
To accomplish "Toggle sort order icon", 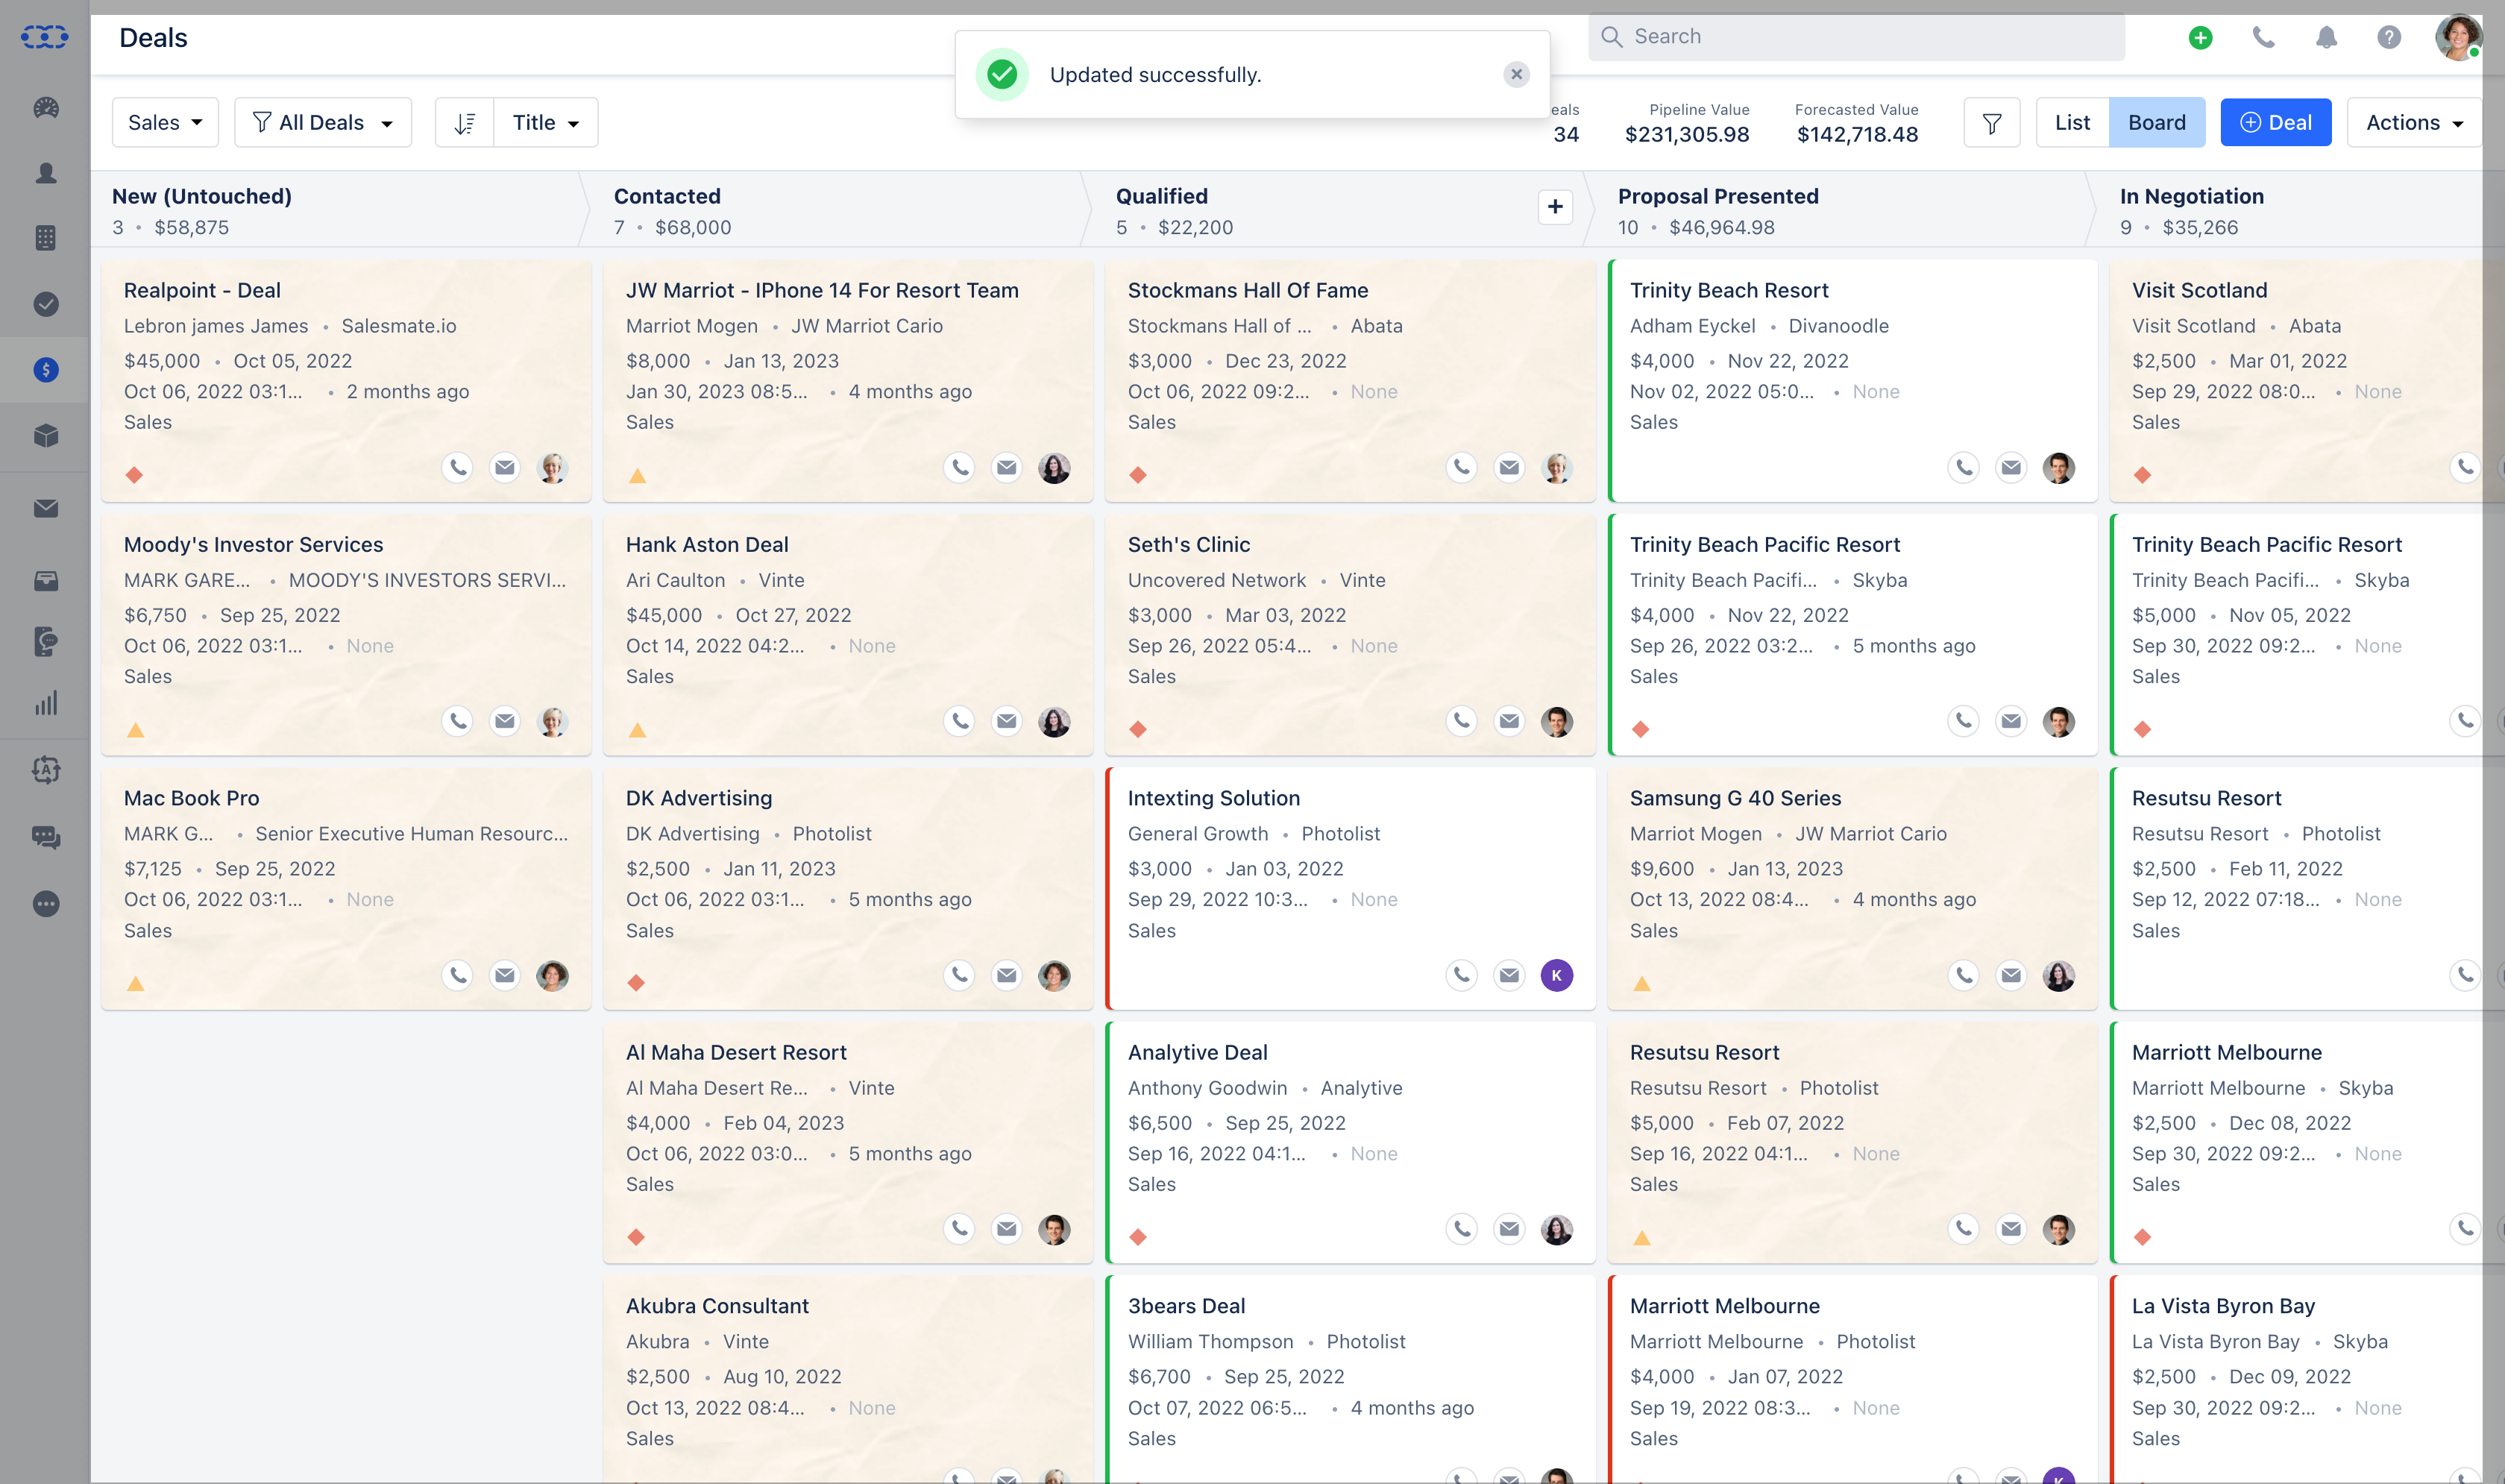I will pyautogui.click(x=465, y=123).
